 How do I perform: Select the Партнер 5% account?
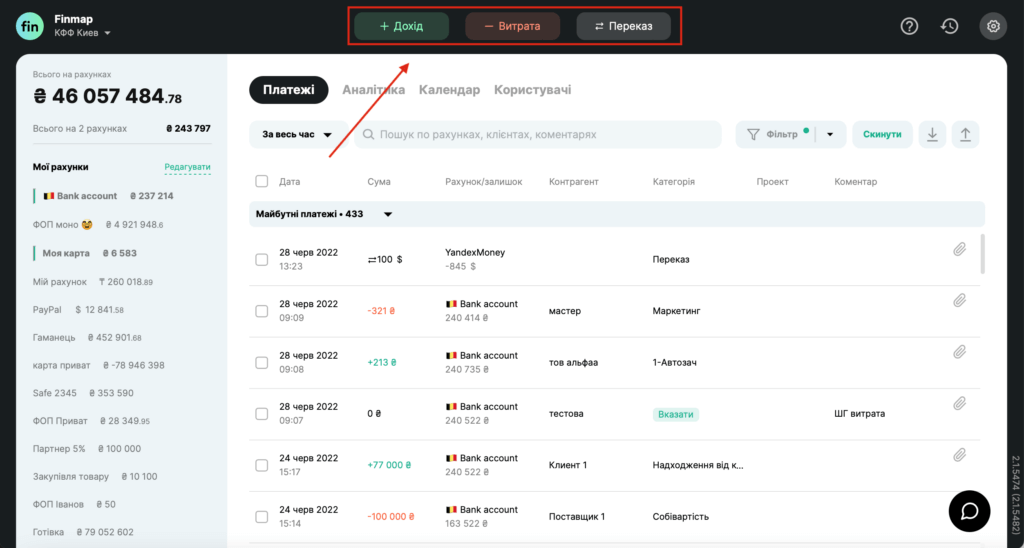pyautogui.click(x=87, y=449)
